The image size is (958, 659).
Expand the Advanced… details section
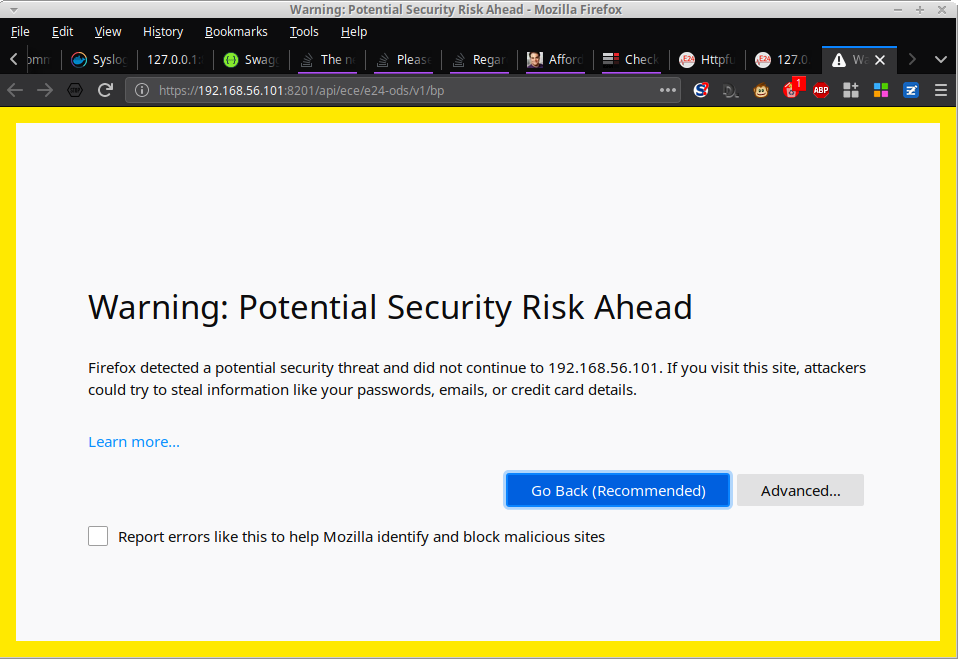[x=800, y=490]
